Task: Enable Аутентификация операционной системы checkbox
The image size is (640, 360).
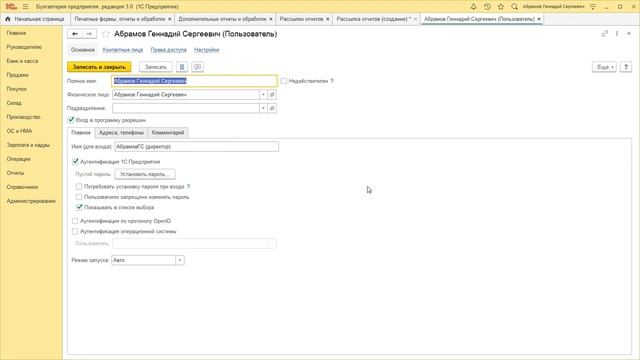Action: 75,231
